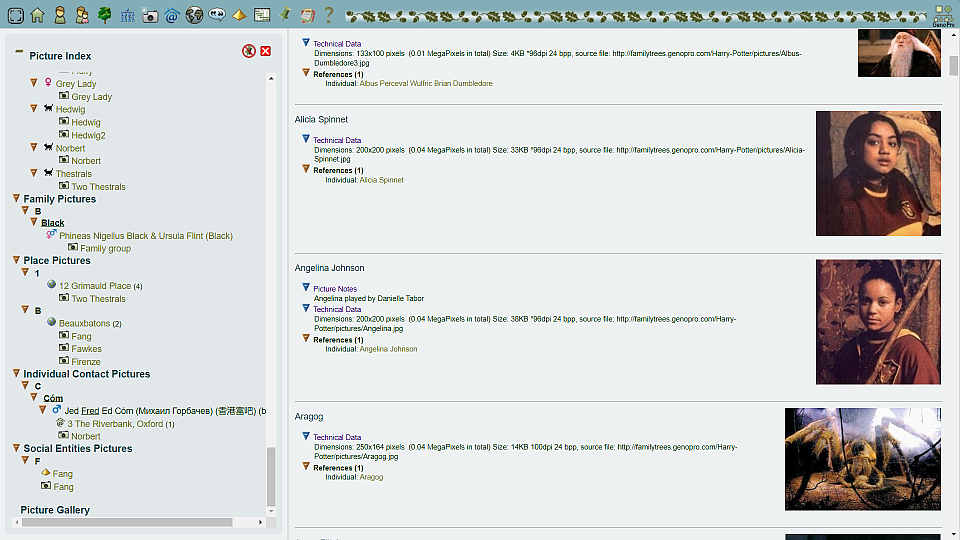Screen dimensions: 960x540
Task: Open help with the question mark icon
Action: tap(329, 15)
